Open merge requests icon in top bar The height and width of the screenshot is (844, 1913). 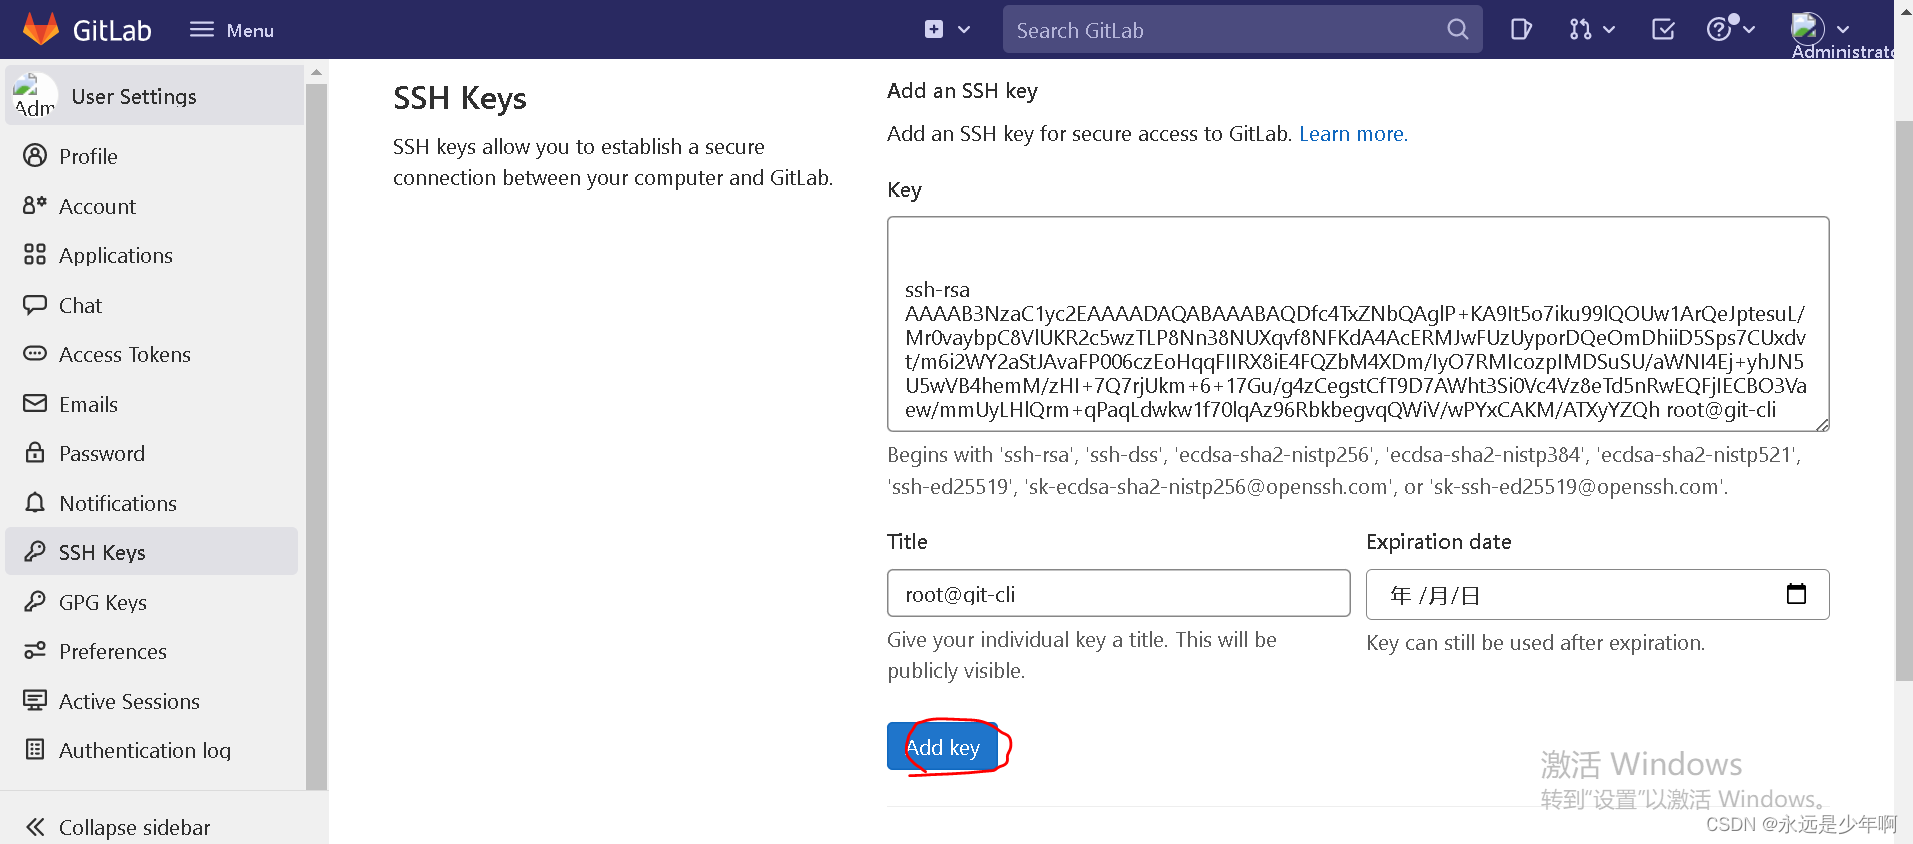[x=1580, y=30]
